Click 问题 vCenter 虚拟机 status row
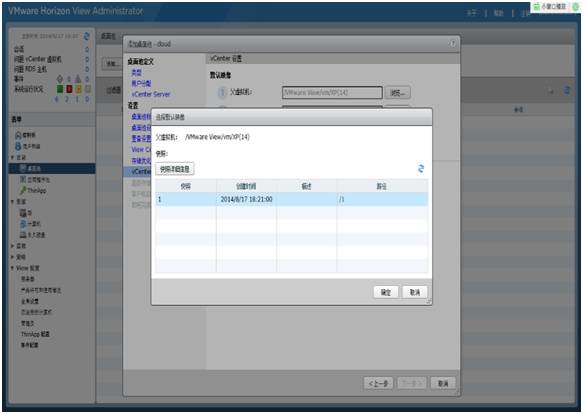 51,59
